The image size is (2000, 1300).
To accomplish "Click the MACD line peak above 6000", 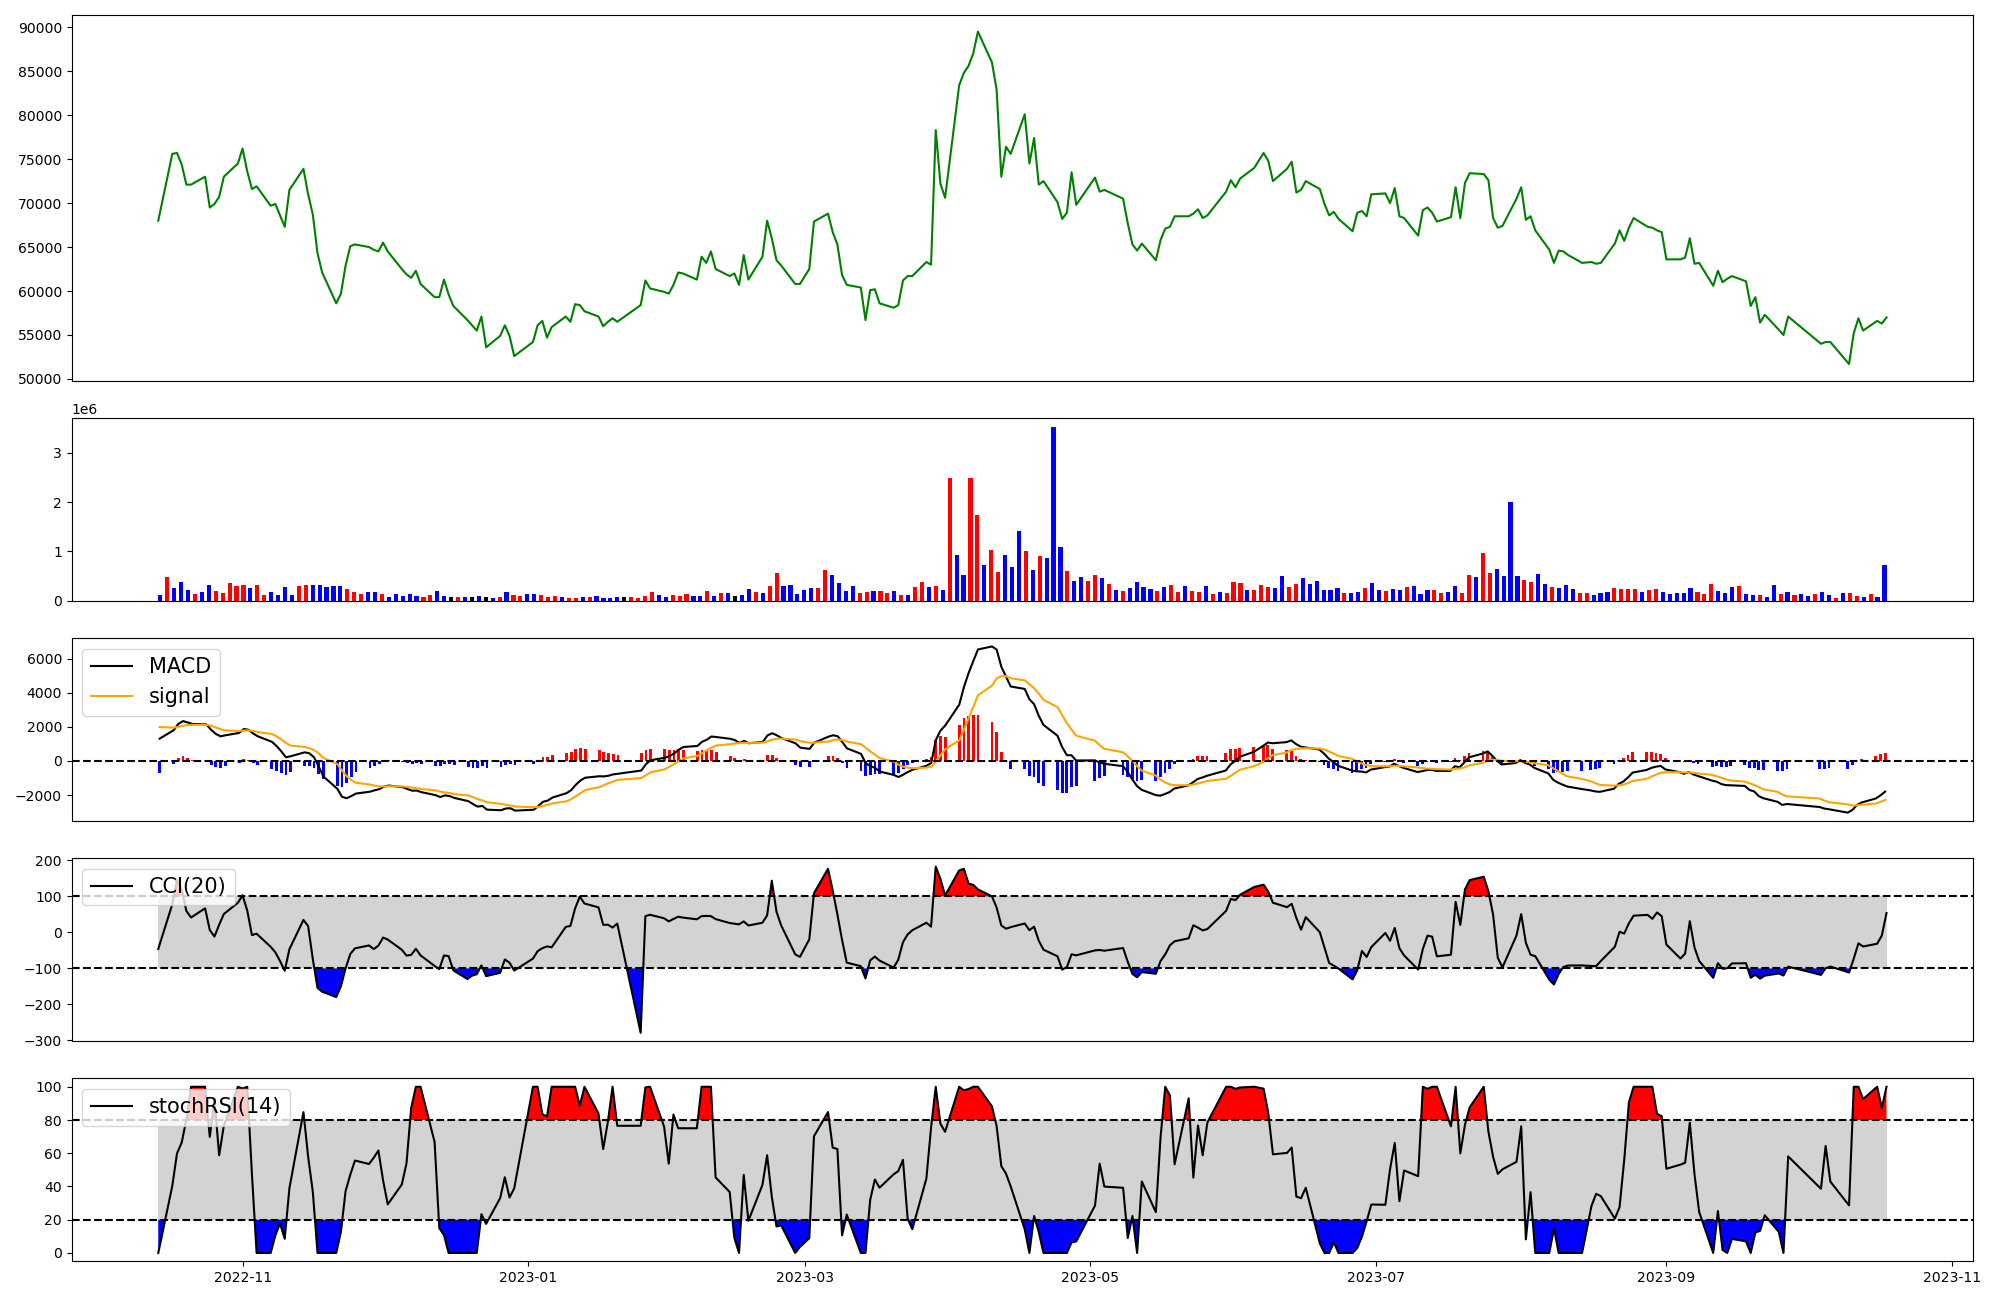I will pyautogui.click(x=990, y=648).
